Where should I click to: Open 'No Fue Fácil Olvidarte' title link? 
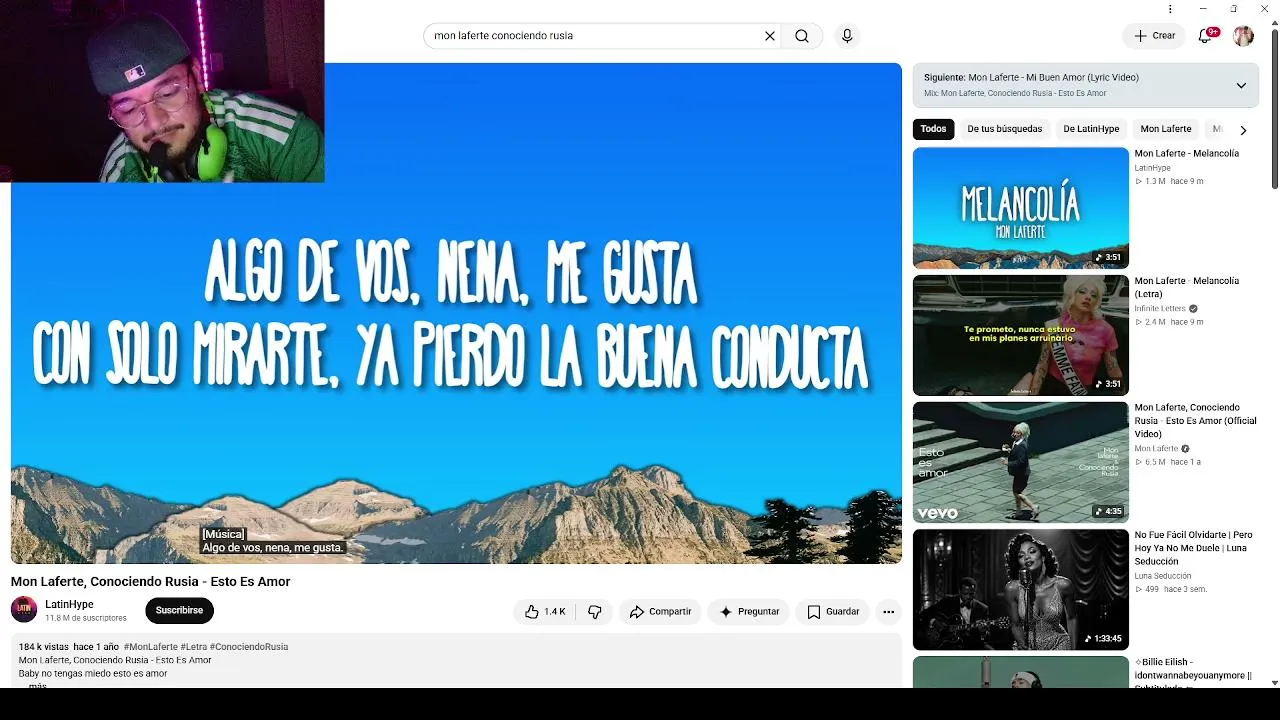tap(1193, 548)
